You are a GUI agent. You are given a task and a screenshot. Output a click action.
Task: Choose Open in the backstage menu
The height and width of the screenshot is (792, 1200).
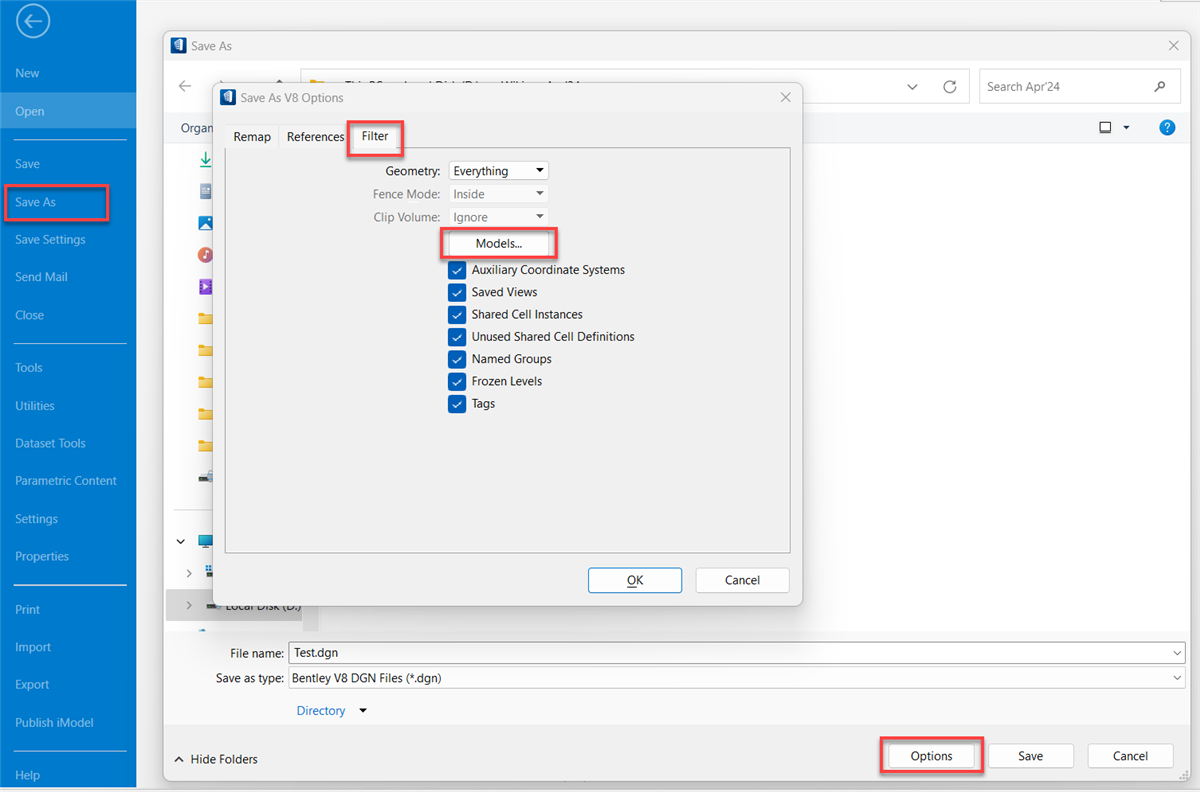68,111
